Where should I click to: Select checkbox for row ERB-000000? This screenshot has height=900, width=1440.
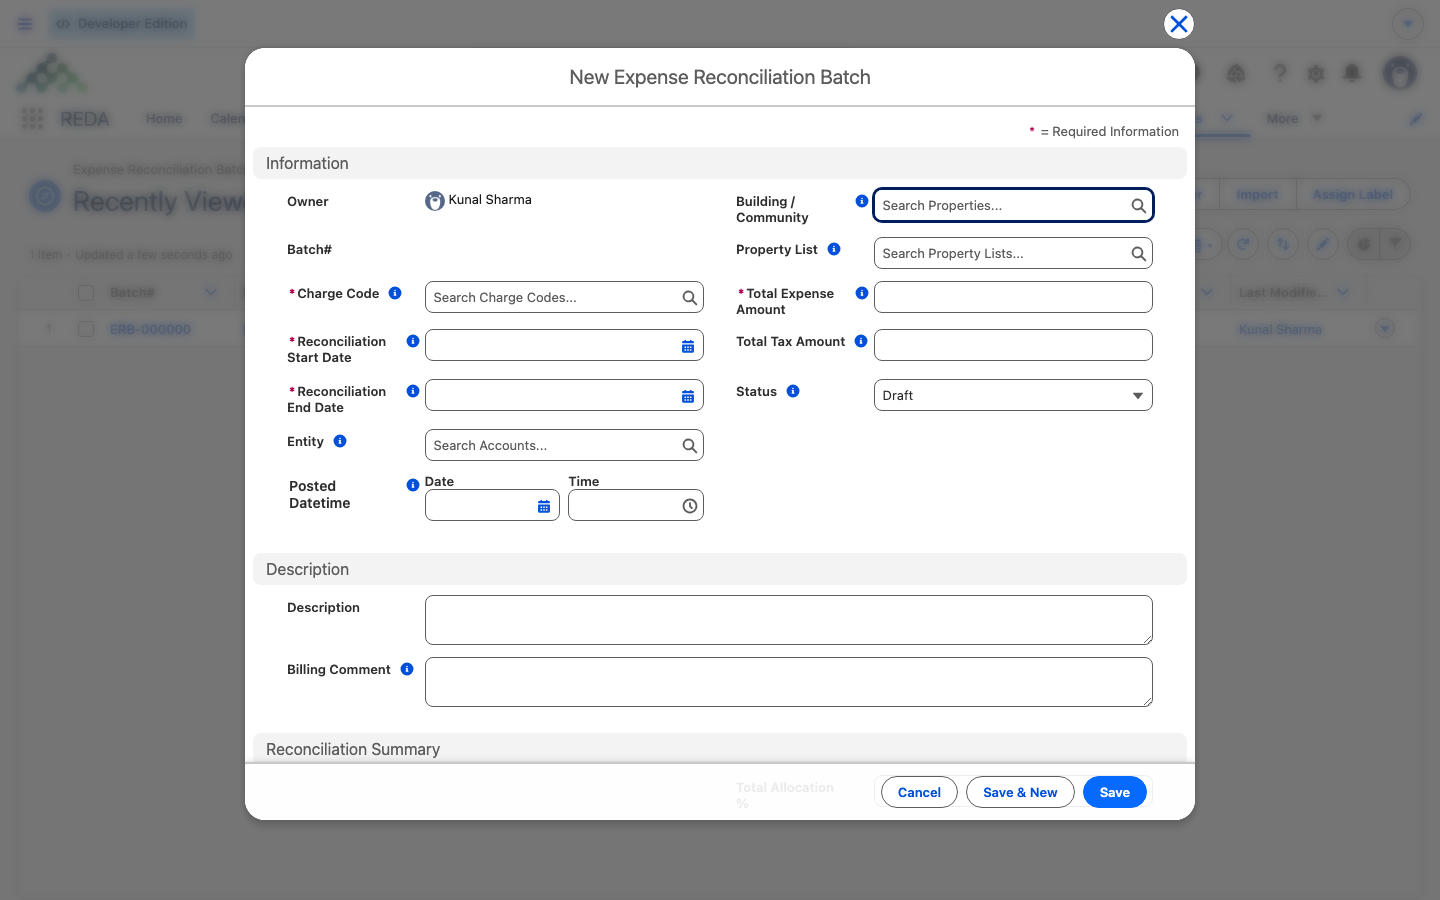[x=86, y=329]
